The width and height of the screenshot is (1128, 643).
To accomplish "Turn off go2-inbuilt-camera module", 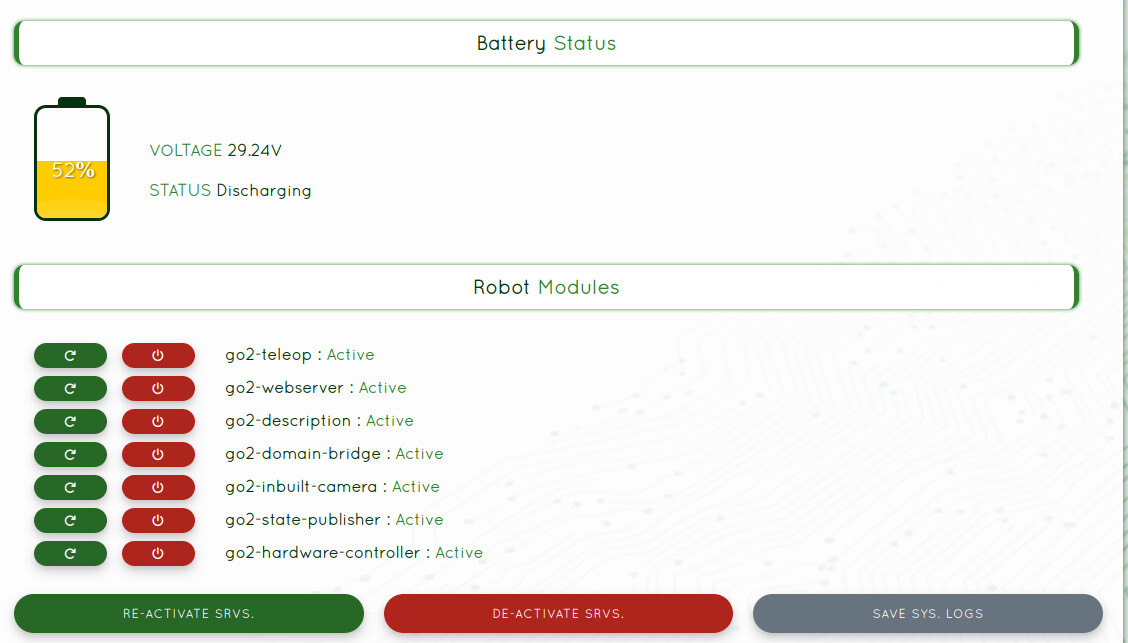I will (158, 487).
